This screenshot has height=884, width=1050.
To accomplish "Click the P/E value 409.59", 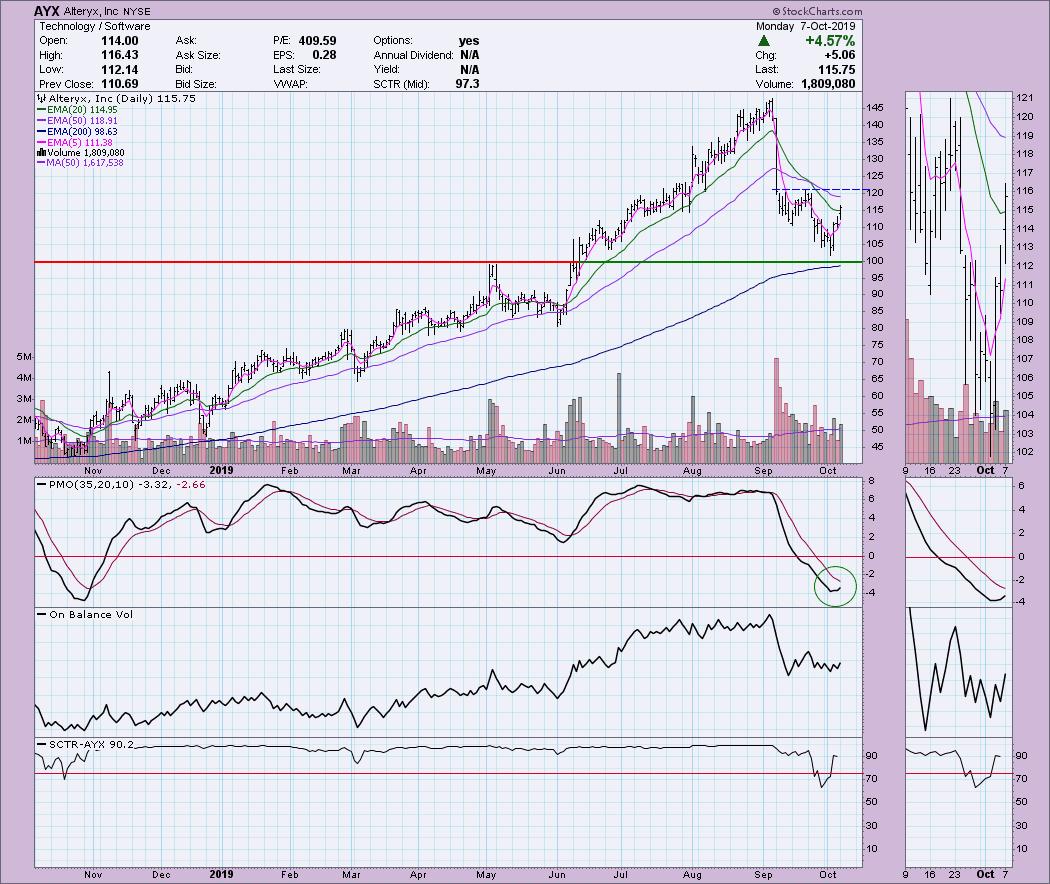I will (x=317, y=41).
